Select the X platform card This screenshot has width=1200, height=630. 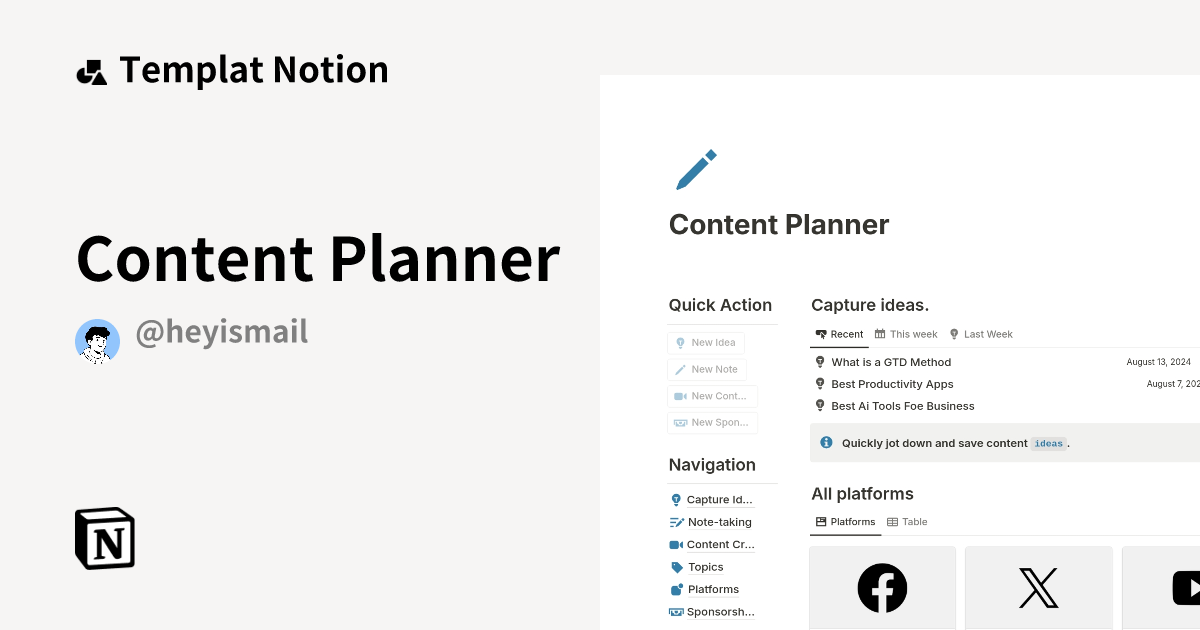click(1038, 588)
